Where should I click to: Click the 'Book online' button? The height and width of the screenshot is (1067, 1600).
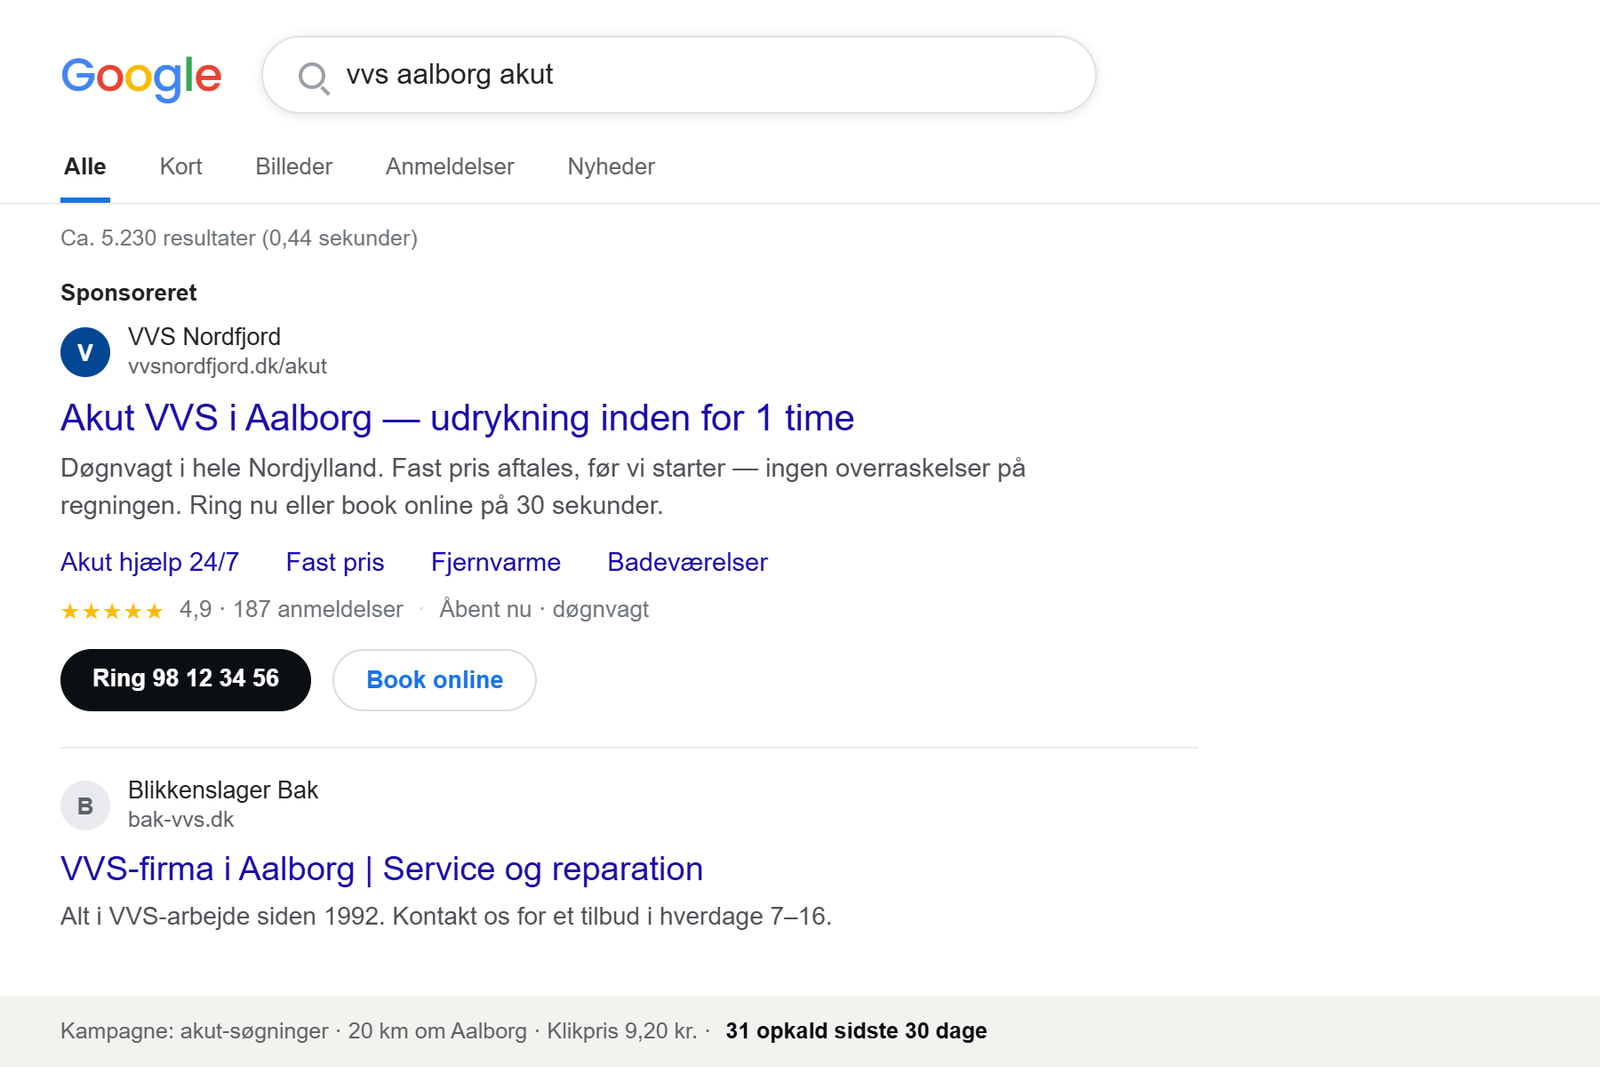pos(435,680)
